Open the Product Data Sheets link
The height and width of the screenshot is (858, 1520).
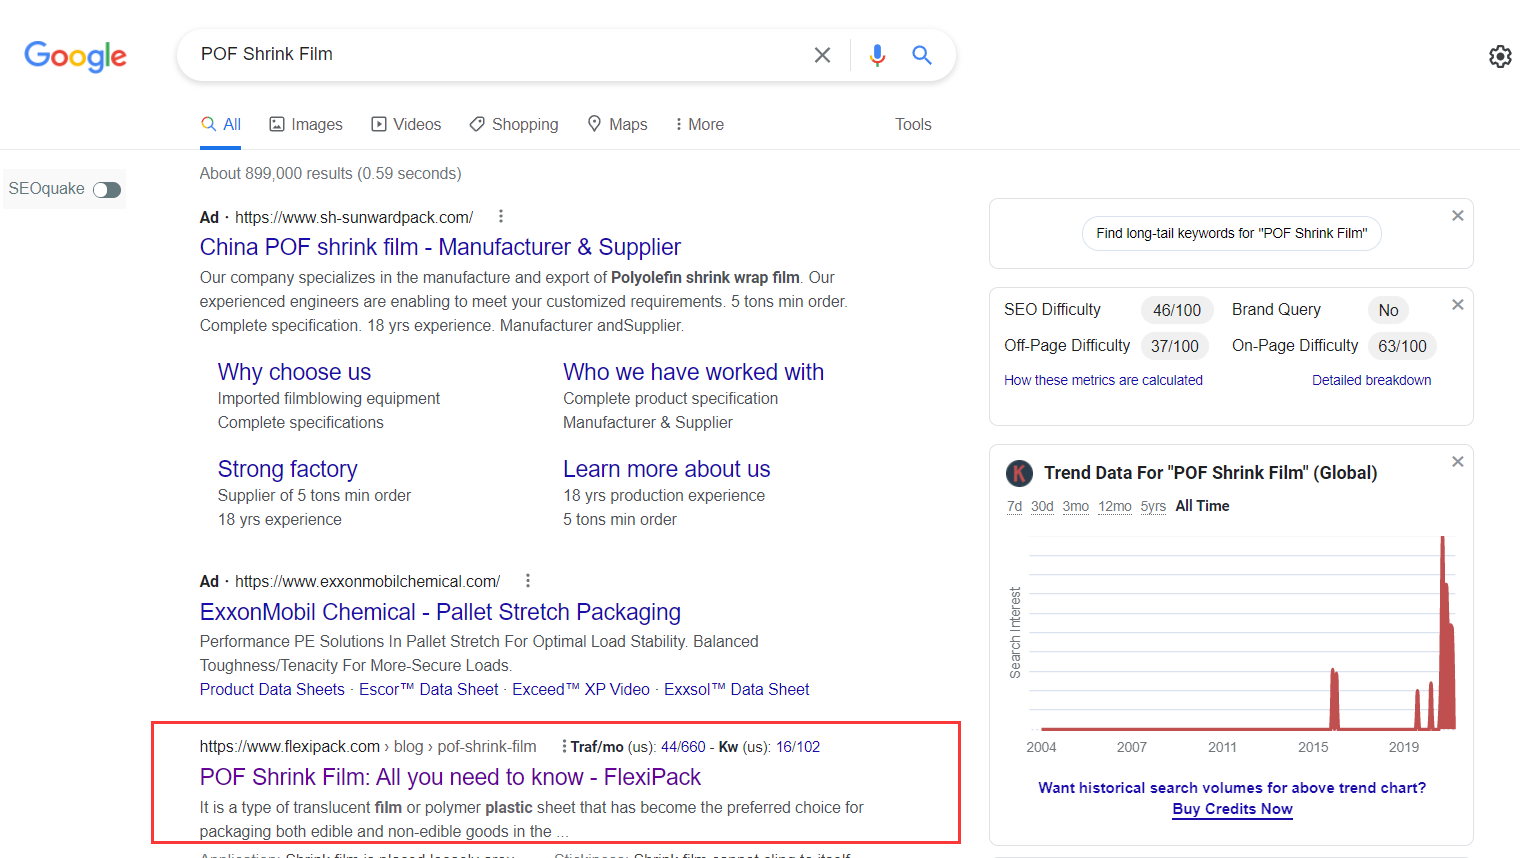pos(272,689)
